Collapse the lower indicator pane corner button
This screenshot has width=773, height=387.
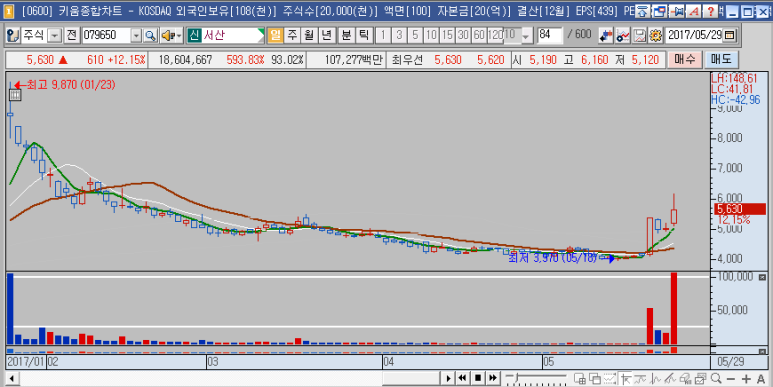tap(763, 351)
